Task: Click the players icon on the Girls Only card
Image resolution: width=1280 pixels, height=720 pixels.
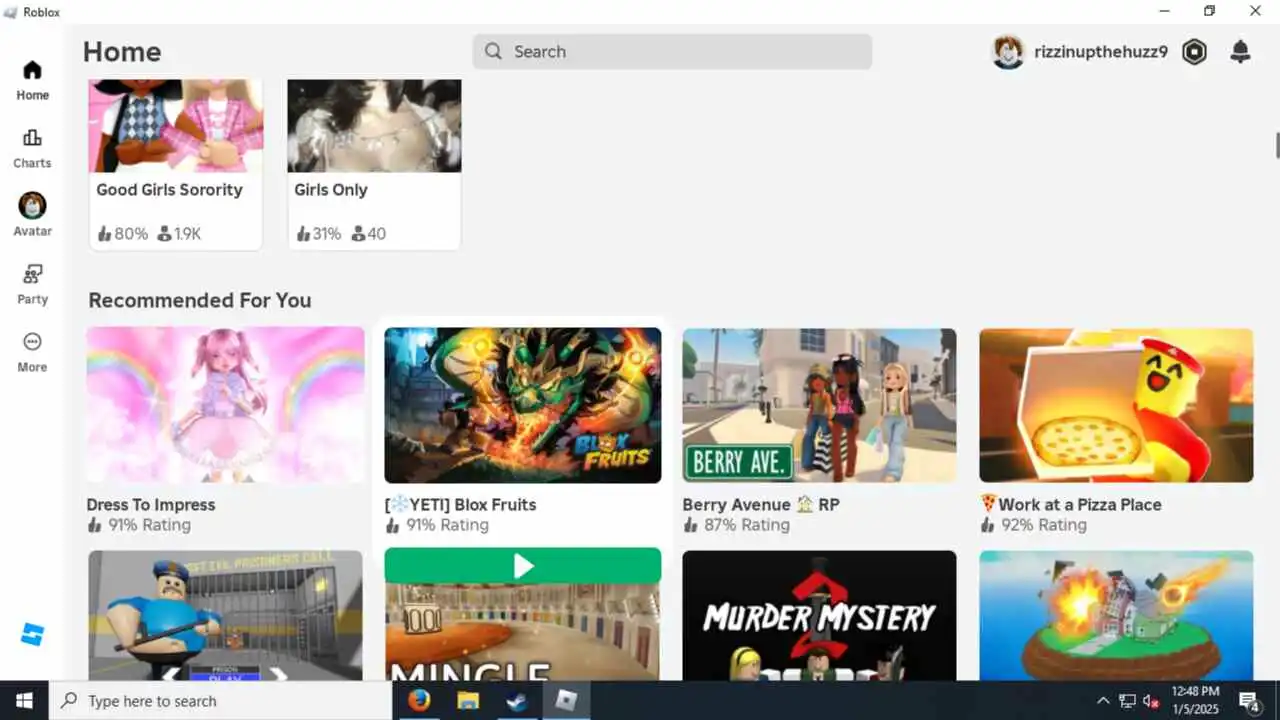Action: pos(358,234)
